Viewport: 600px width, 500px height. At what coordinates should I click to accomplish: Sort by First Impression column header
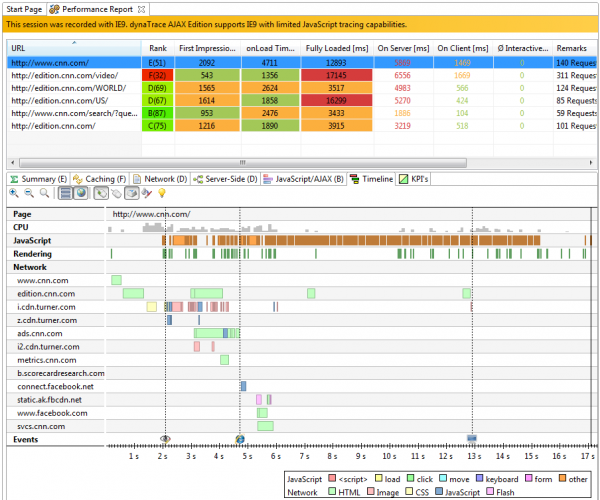[207, 48]
